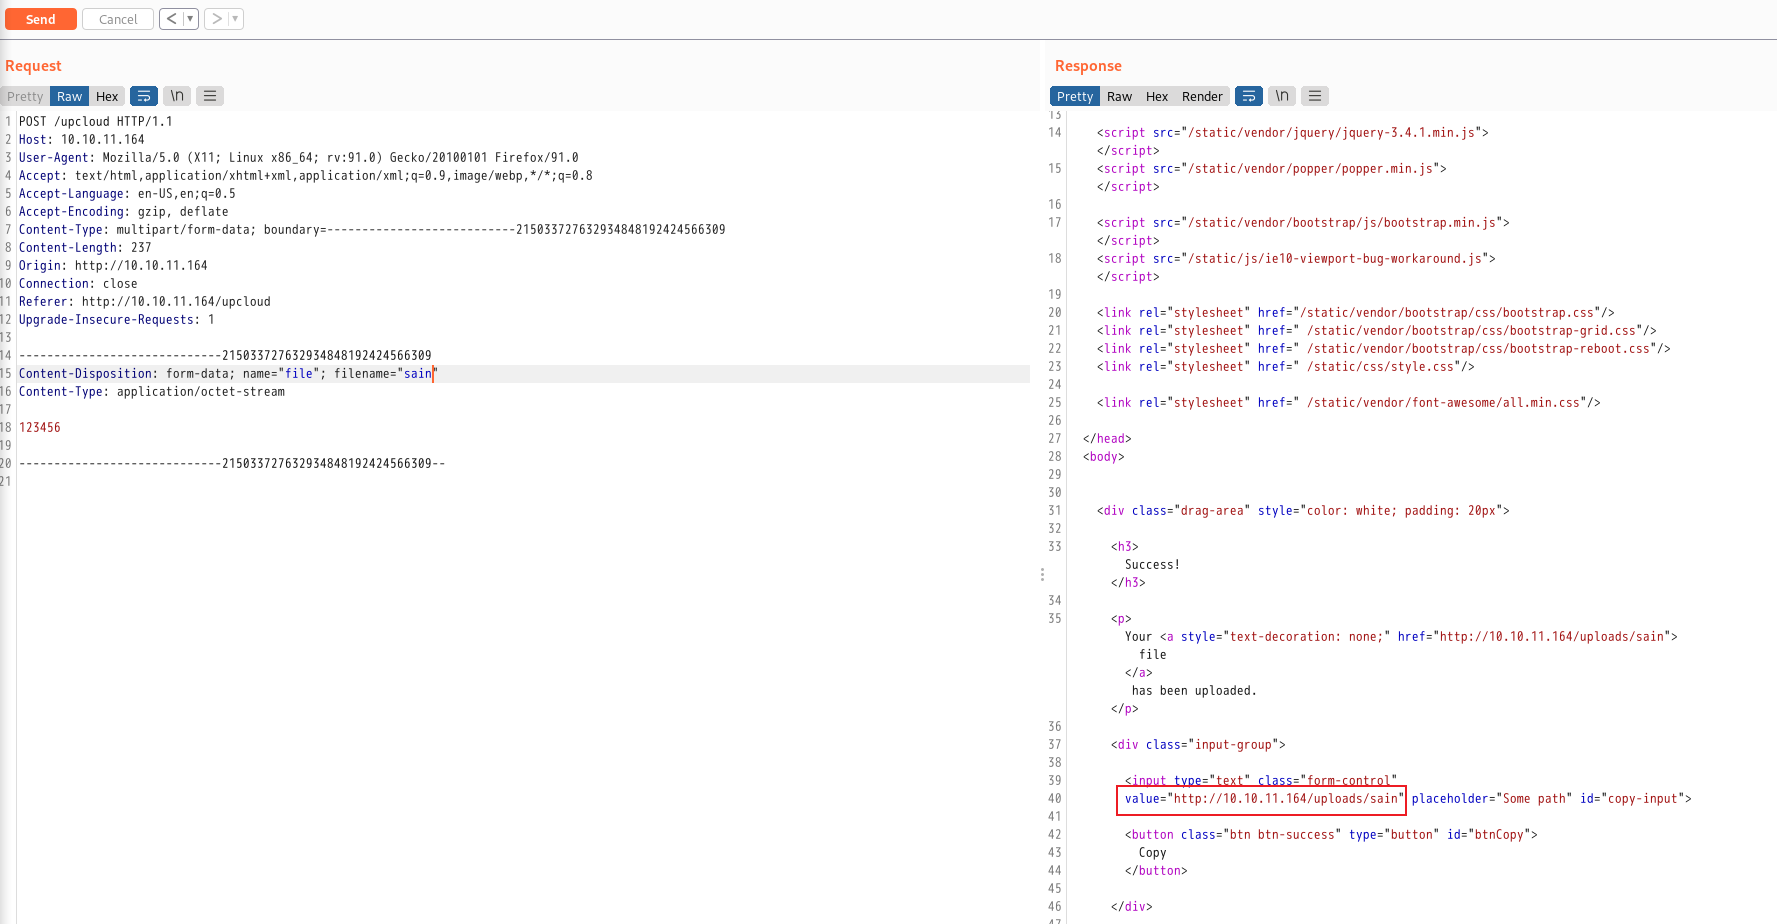Toggle non-printable characters in Request panel
Image resolution: width=1777 pixels, height=924 pixels.
177,96
